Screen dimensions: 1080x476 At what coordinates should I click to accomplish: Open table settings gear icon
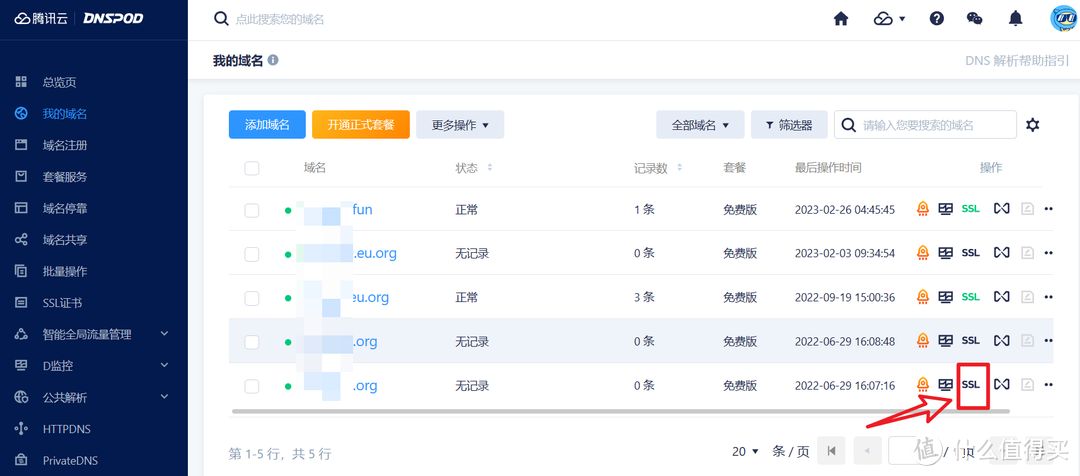pos(1033,125)
